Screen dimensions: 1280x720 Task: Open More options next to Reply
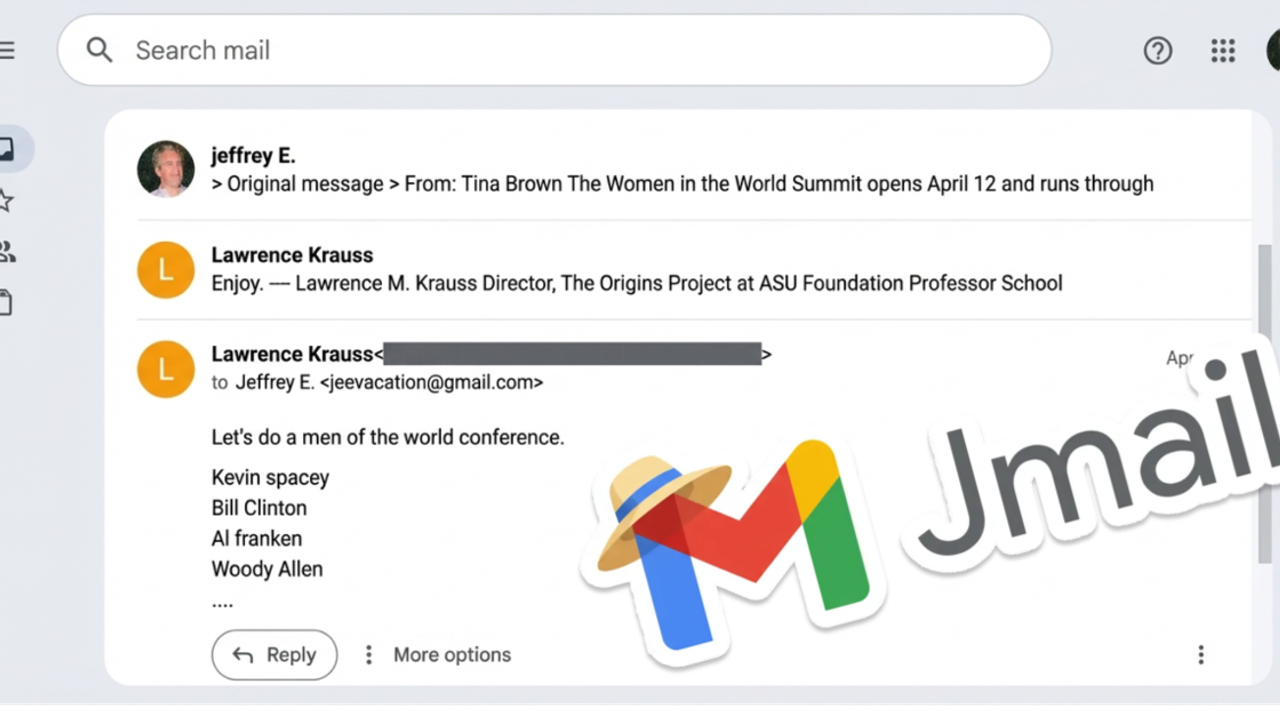click(437, 655)
